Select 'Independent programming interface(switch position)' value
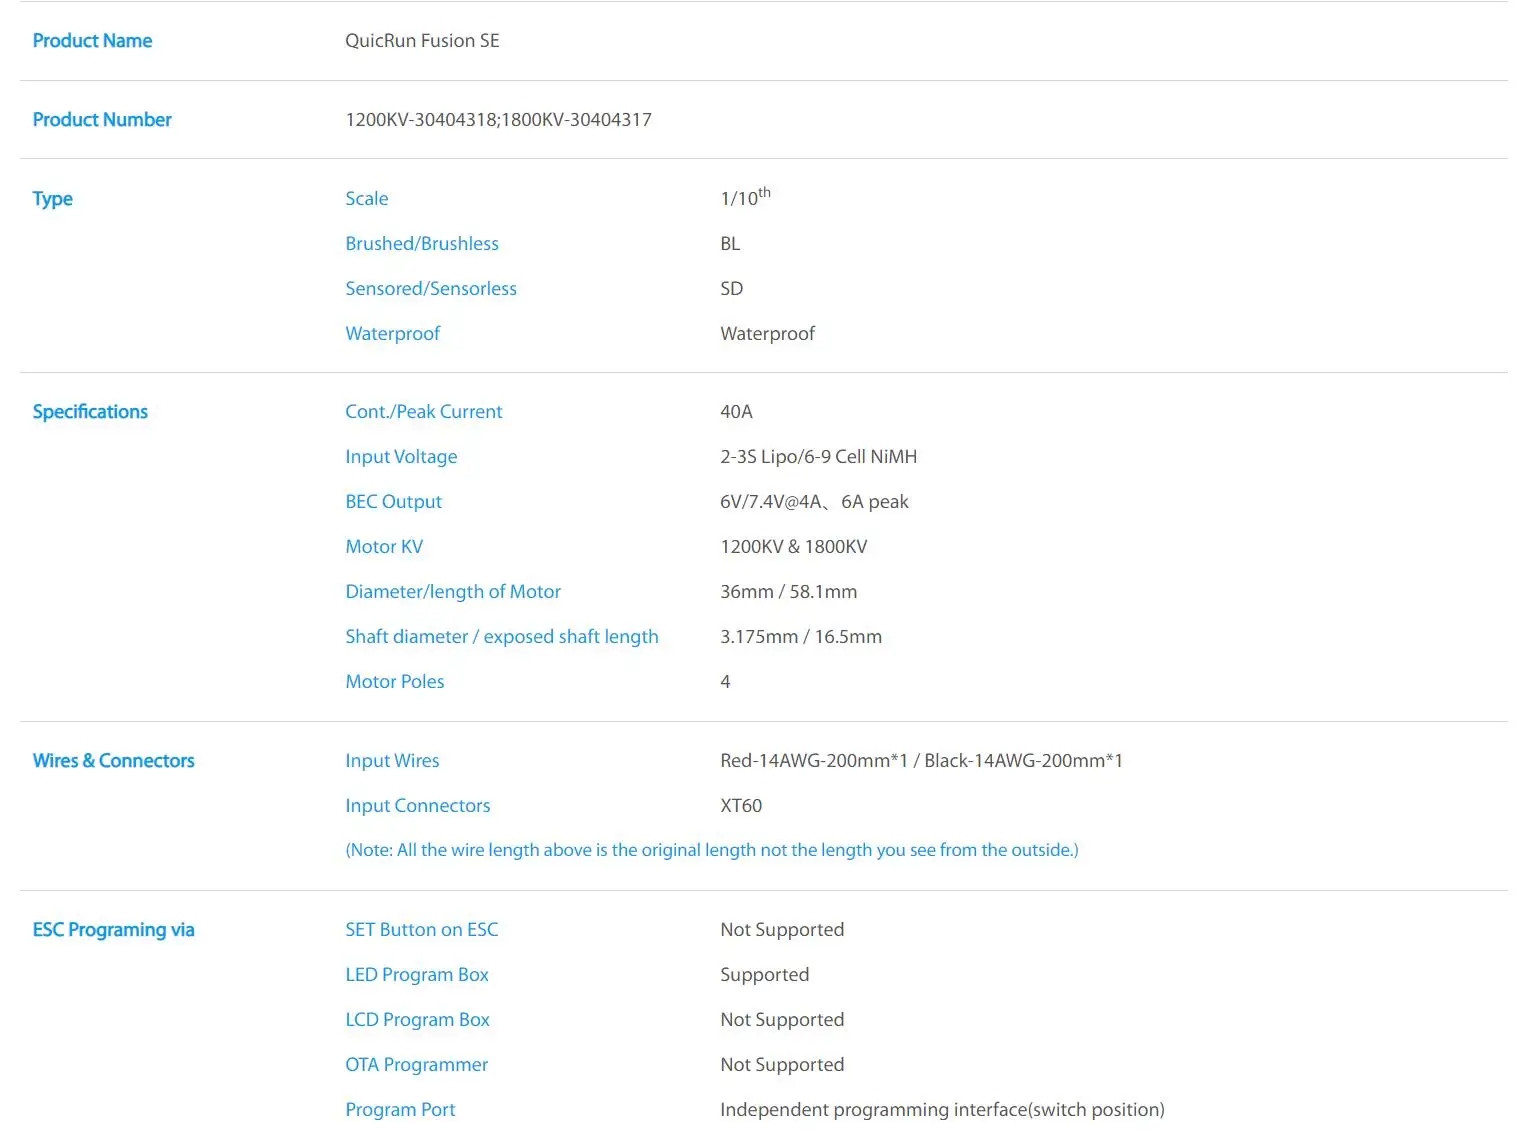Screen dimensions: 1531x1130 (942, 1110)
